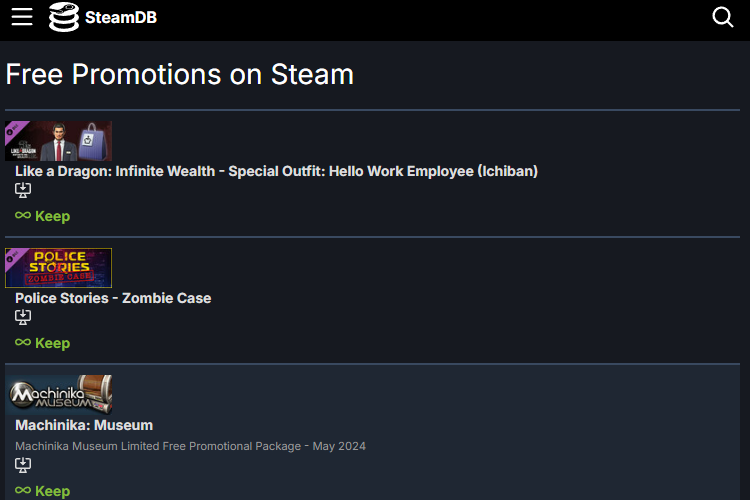Image resolution: width=750 pixels, height=500 pixels.
Task: Open Like a Dragon Hello Work Employee title
Action: 276,171
